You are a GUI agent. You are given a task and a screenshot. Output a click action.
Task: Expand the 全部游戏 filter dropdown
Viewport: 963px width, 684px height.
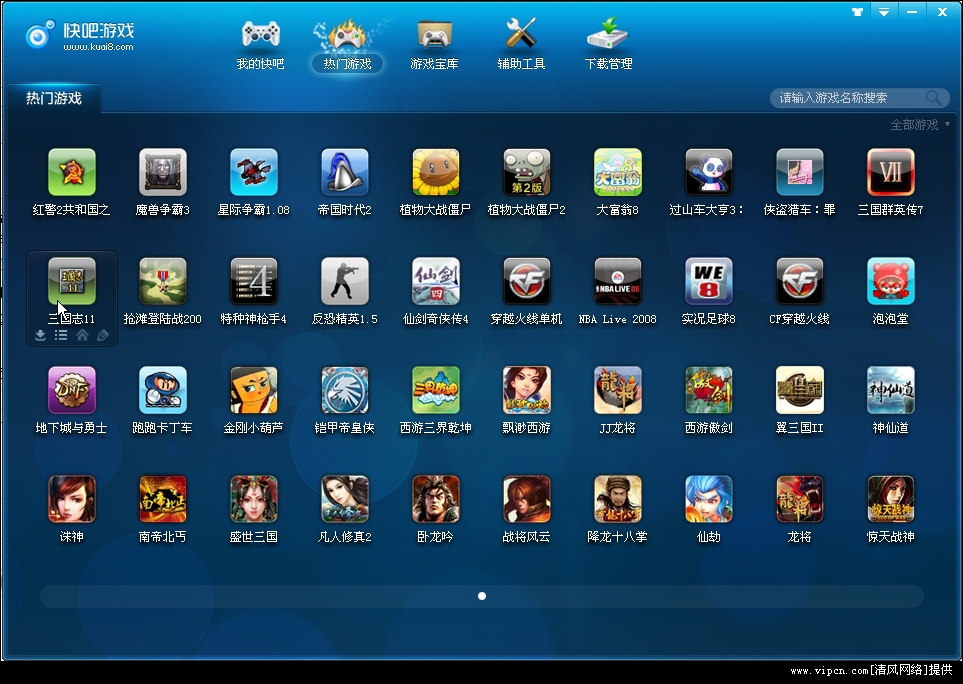[x=920, y=125]
